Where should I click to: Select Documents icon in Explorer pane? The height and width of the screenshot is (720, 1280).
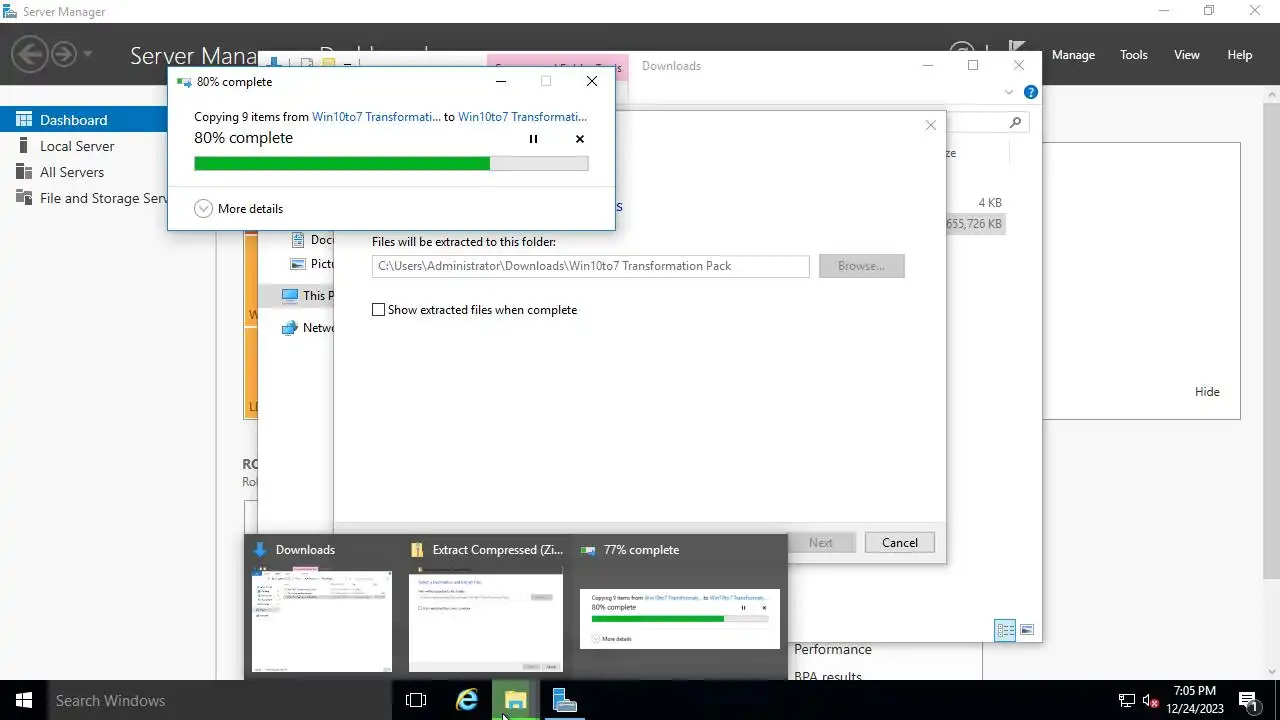click(298, 240)
